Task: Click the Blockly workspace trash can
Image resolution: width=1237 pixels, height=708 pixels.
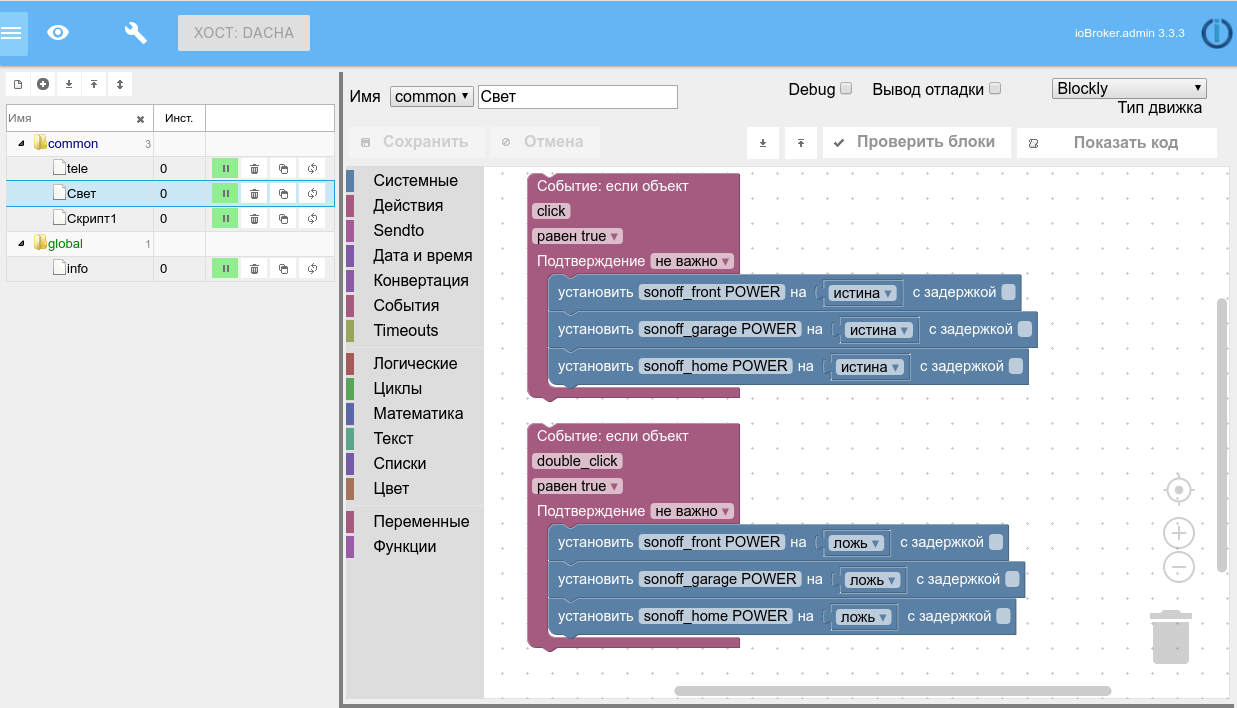Action: (1170, 636)
